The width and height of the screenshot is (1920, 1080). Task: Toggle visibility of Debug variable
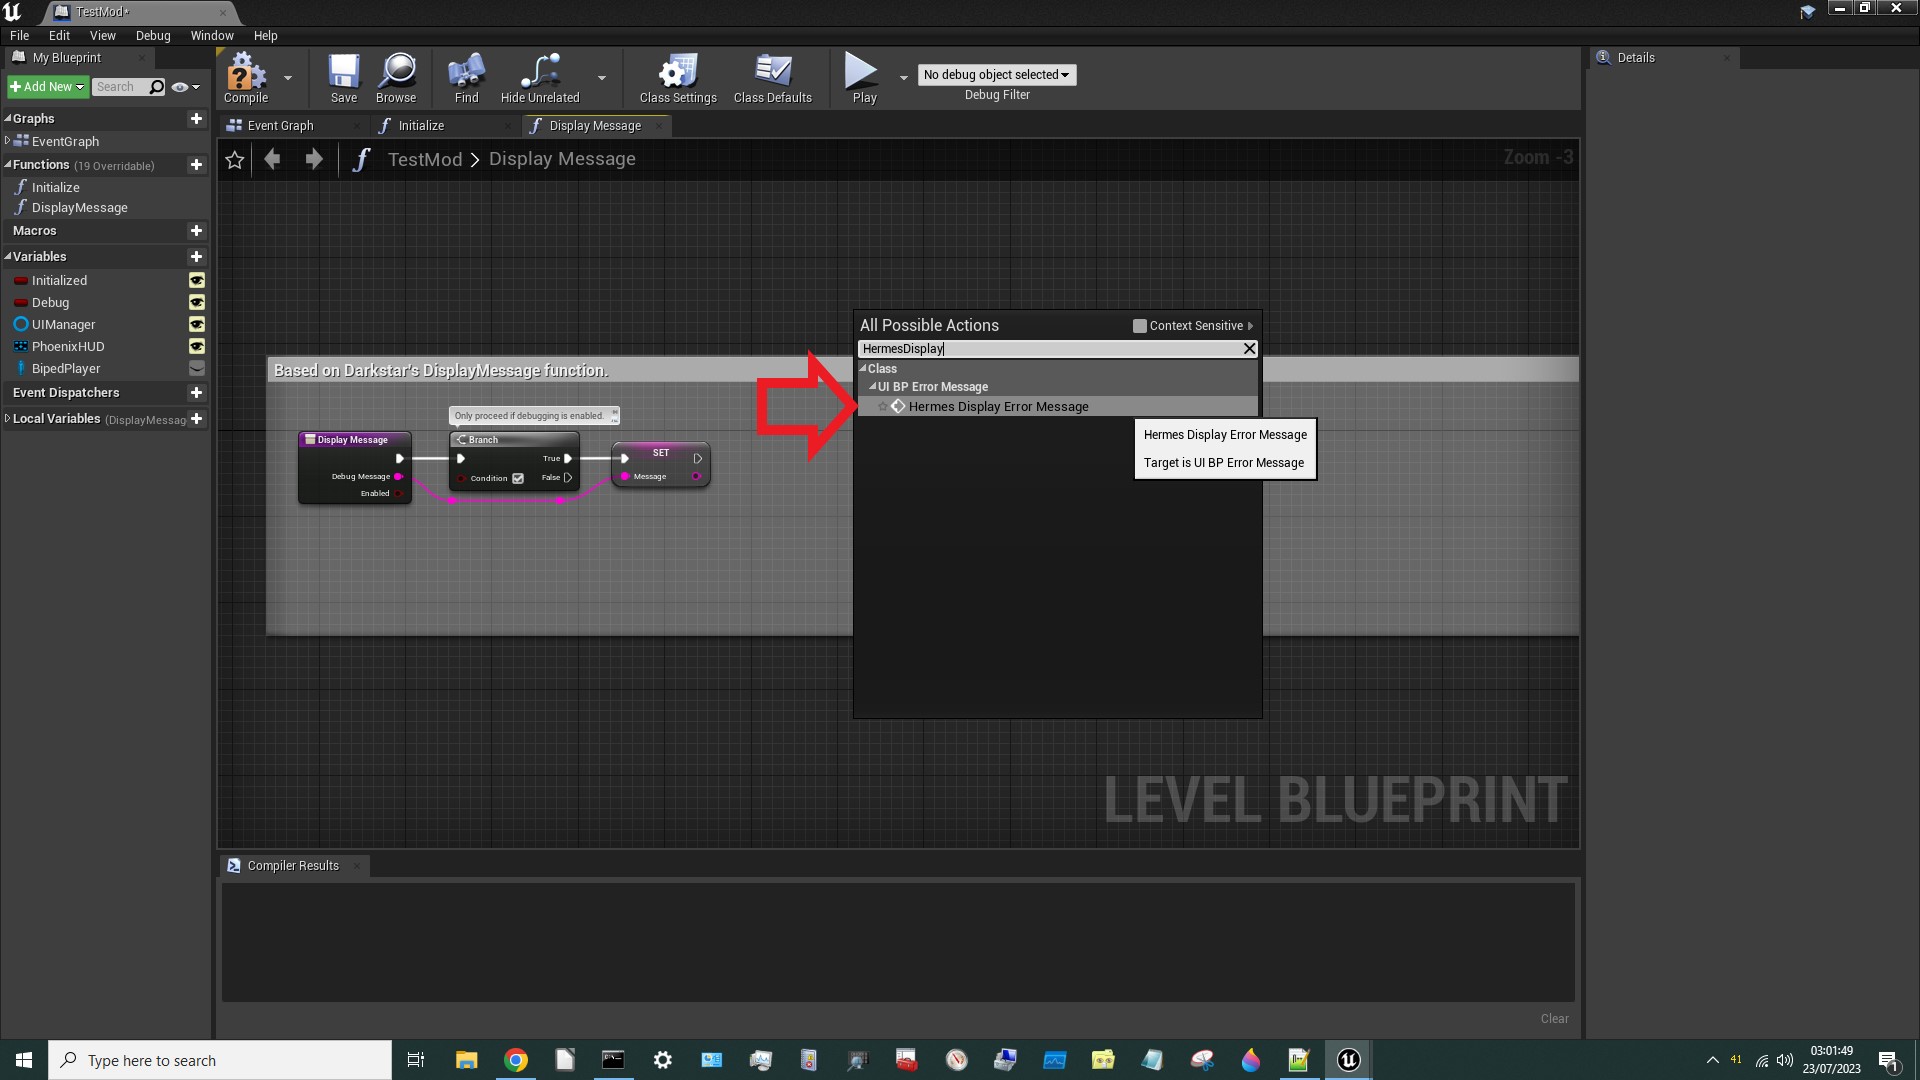[x=197, y=303]
